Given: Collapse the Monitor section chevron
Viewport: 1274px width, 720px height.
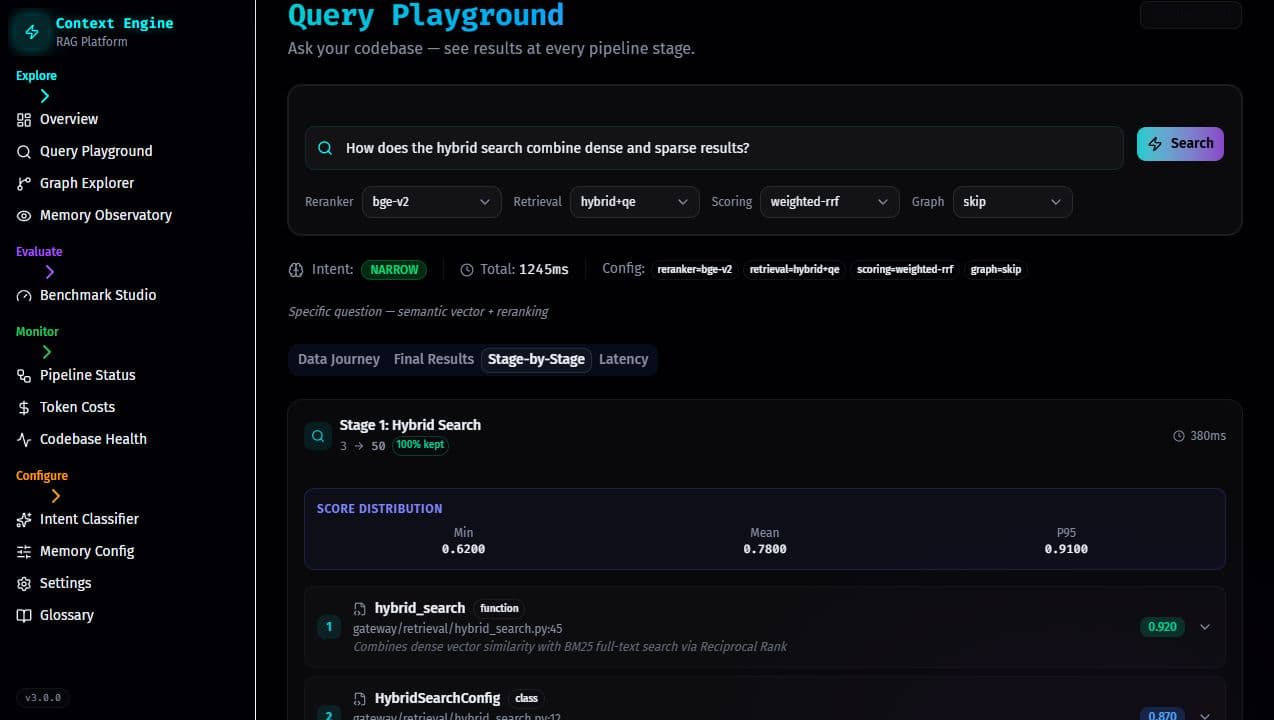Looking at the screenshot, I should (47, 352).
